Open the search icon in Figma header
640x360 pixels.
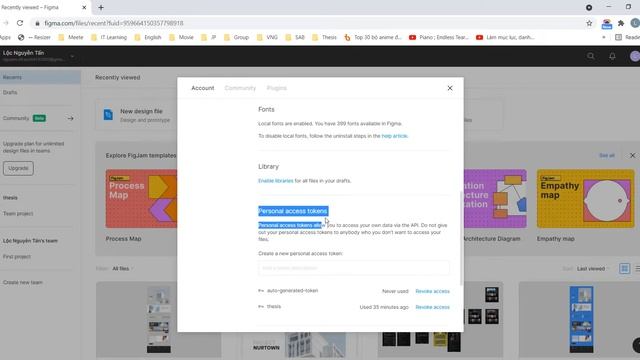coord(591,56)
